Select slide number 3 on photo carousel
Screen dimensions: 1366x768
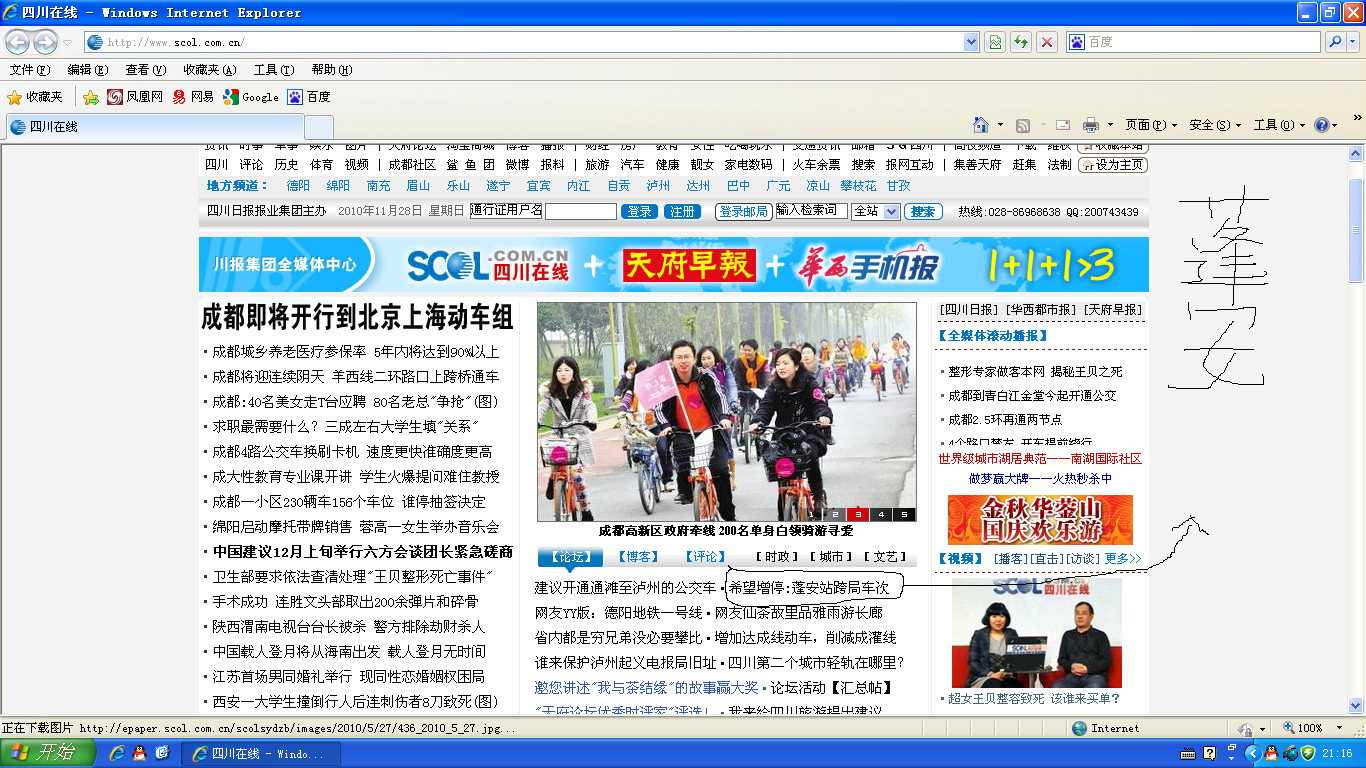pyautogui.click(x=859, y=515)
